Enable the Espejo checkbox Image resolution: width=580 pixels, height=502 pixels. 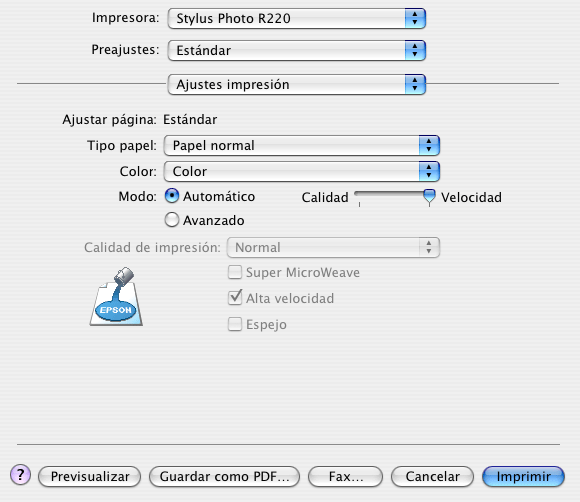click(x=235, y=324)
